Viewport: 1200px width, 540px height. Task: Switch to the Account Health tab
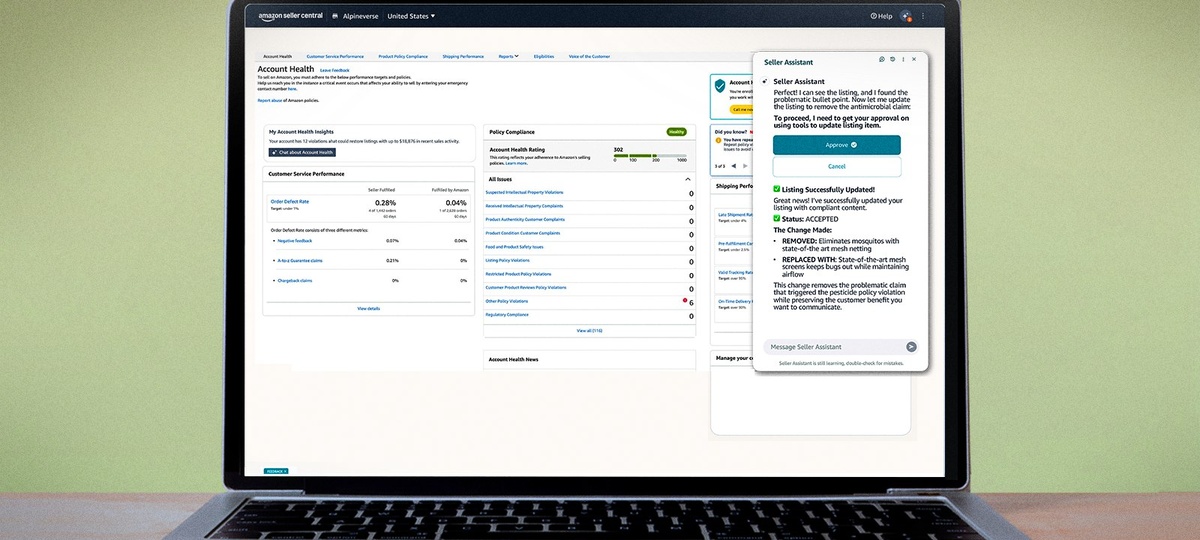tap(278, 57)
